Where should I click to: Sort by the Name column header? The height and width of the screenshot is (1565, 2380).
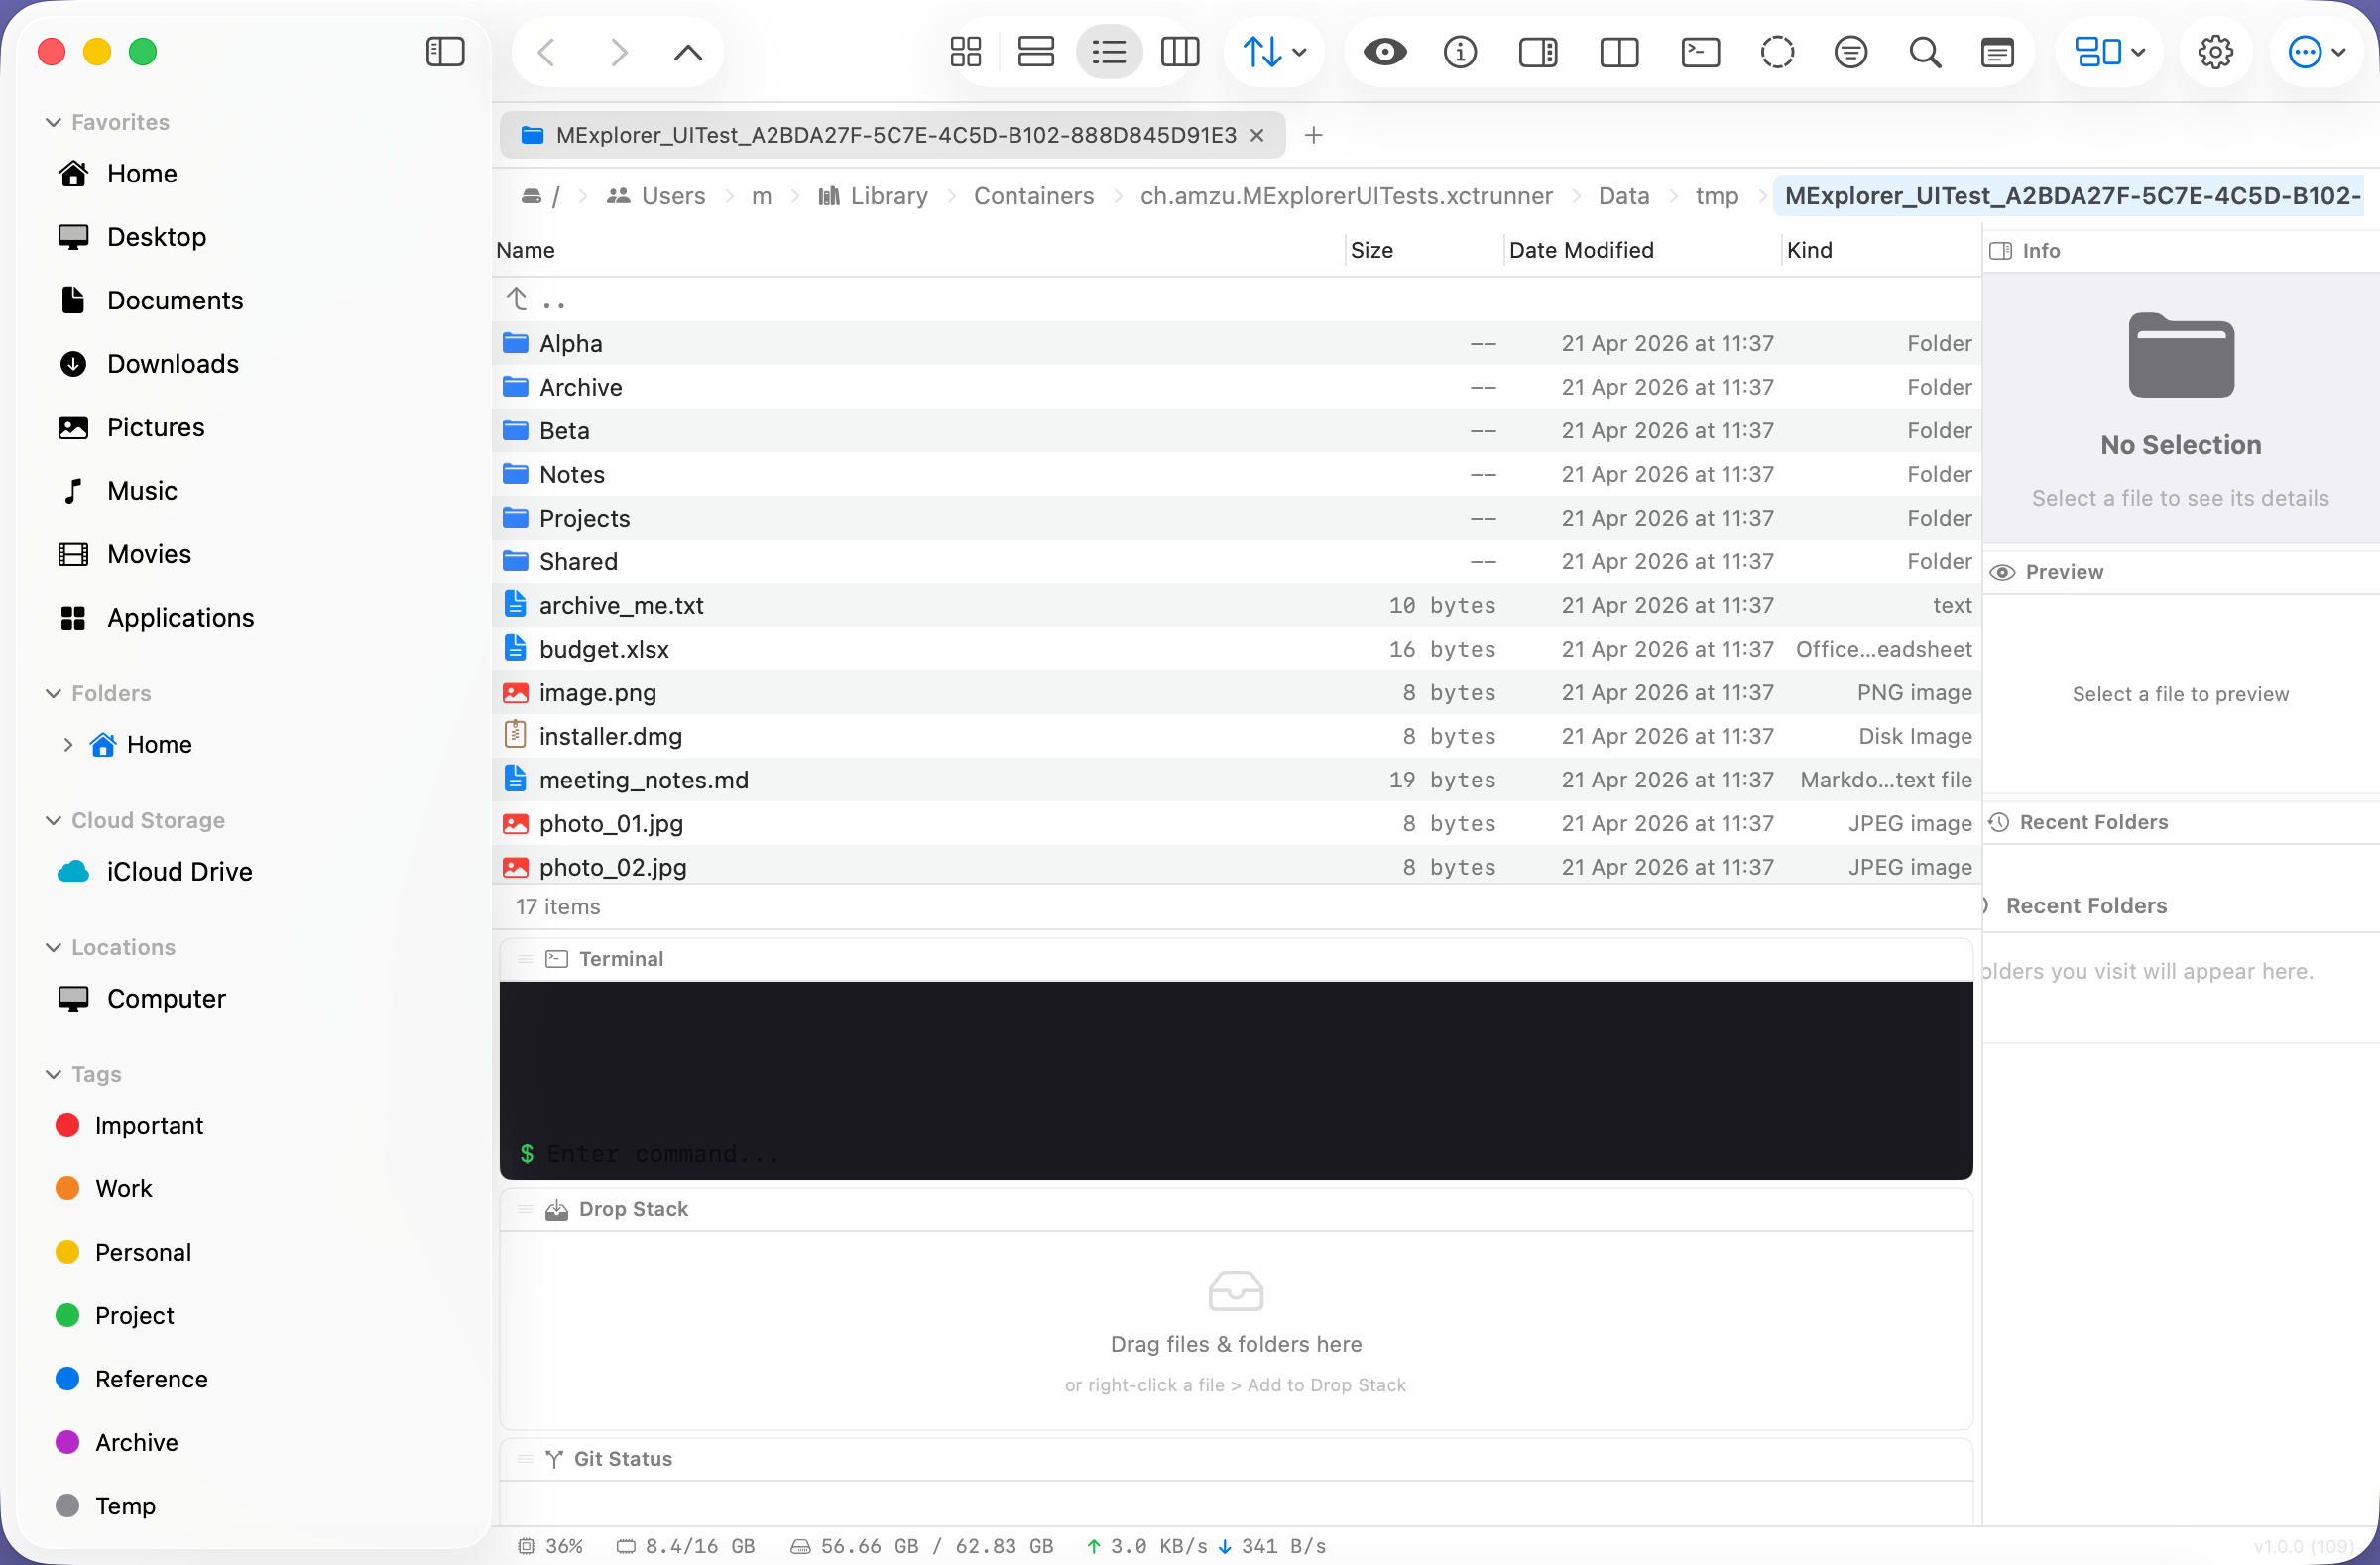coord(918,250)
